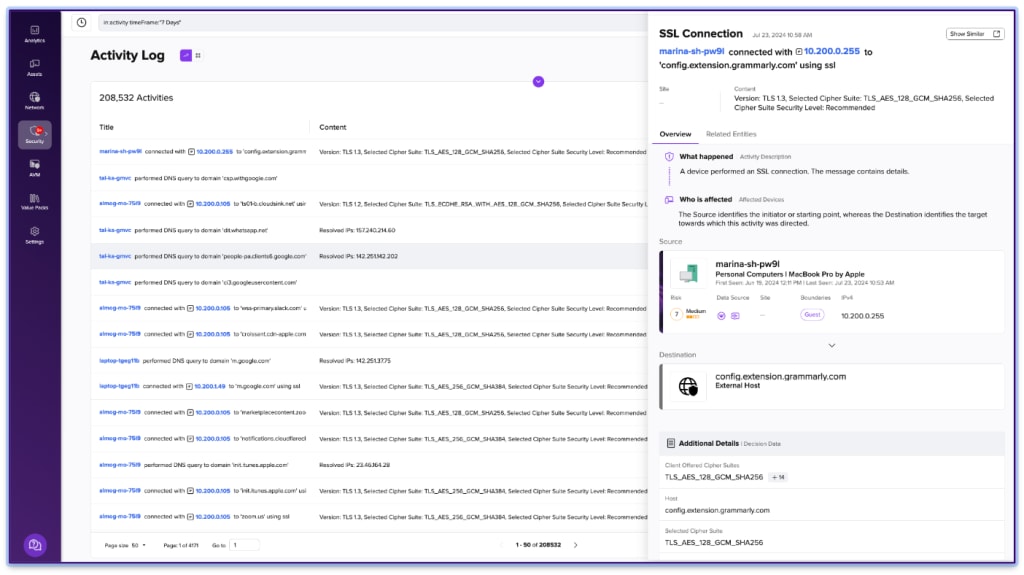This screenshot has height=575, width=1024.
Task: Go to next page arrow in pagination
Action: point(575,545)
